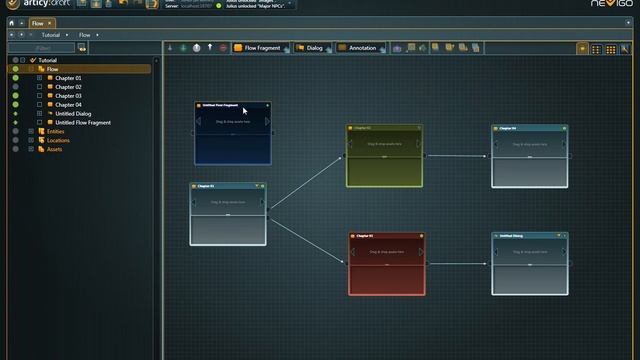Open the dropdown arrow next to Tutorial breadcrumb

click(x=67, y=35)
